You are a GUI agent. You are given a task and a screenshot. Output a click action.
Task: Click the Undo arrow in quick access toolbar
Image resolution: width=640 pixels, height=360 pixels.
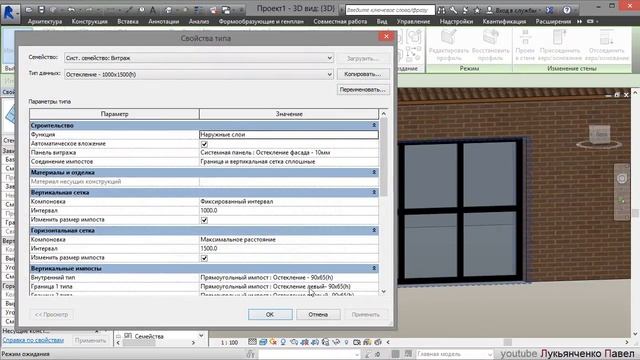click(71, 9)
